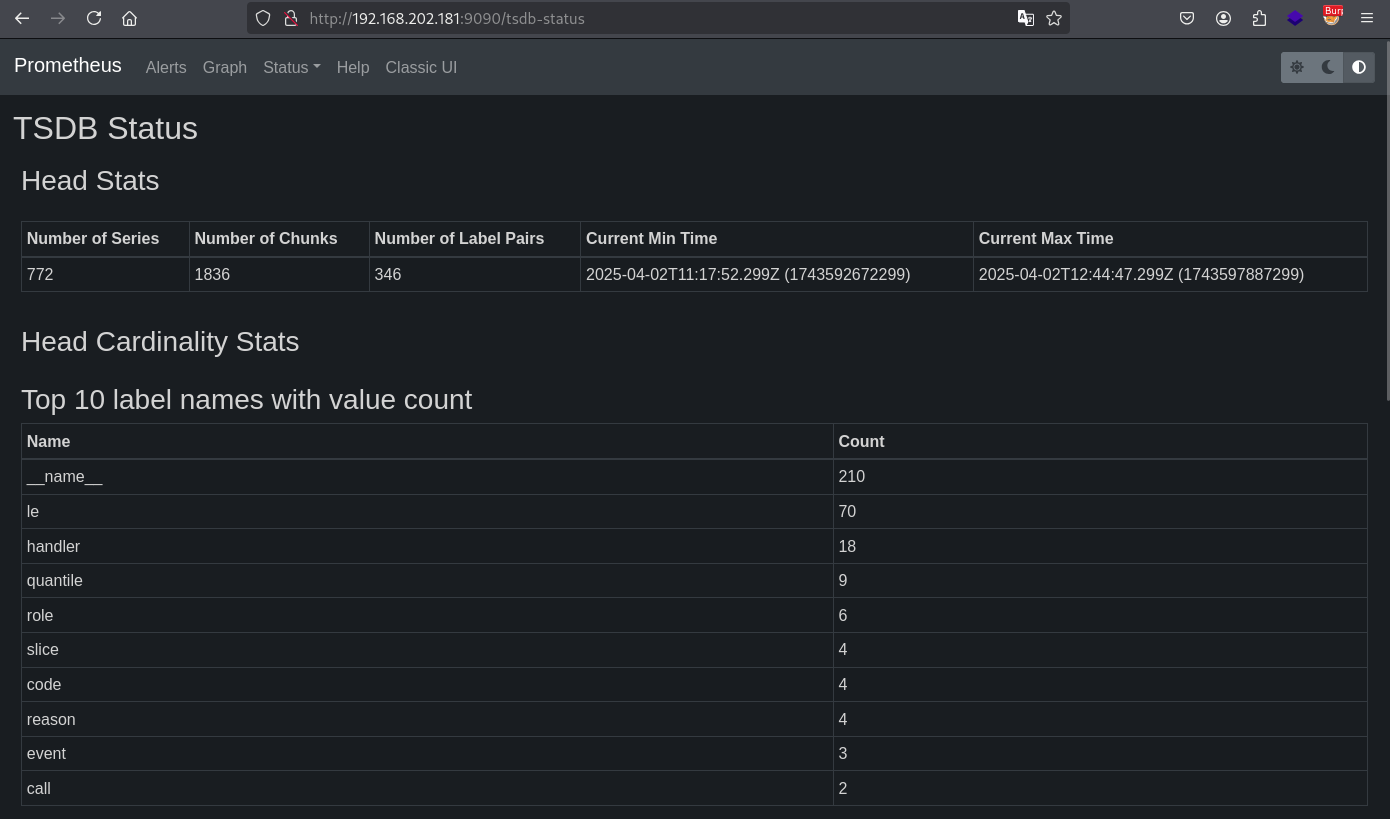Viewport: 1390px width, 819px height.
Task: Click the browser forward arrow
Action: click(58, 18)
